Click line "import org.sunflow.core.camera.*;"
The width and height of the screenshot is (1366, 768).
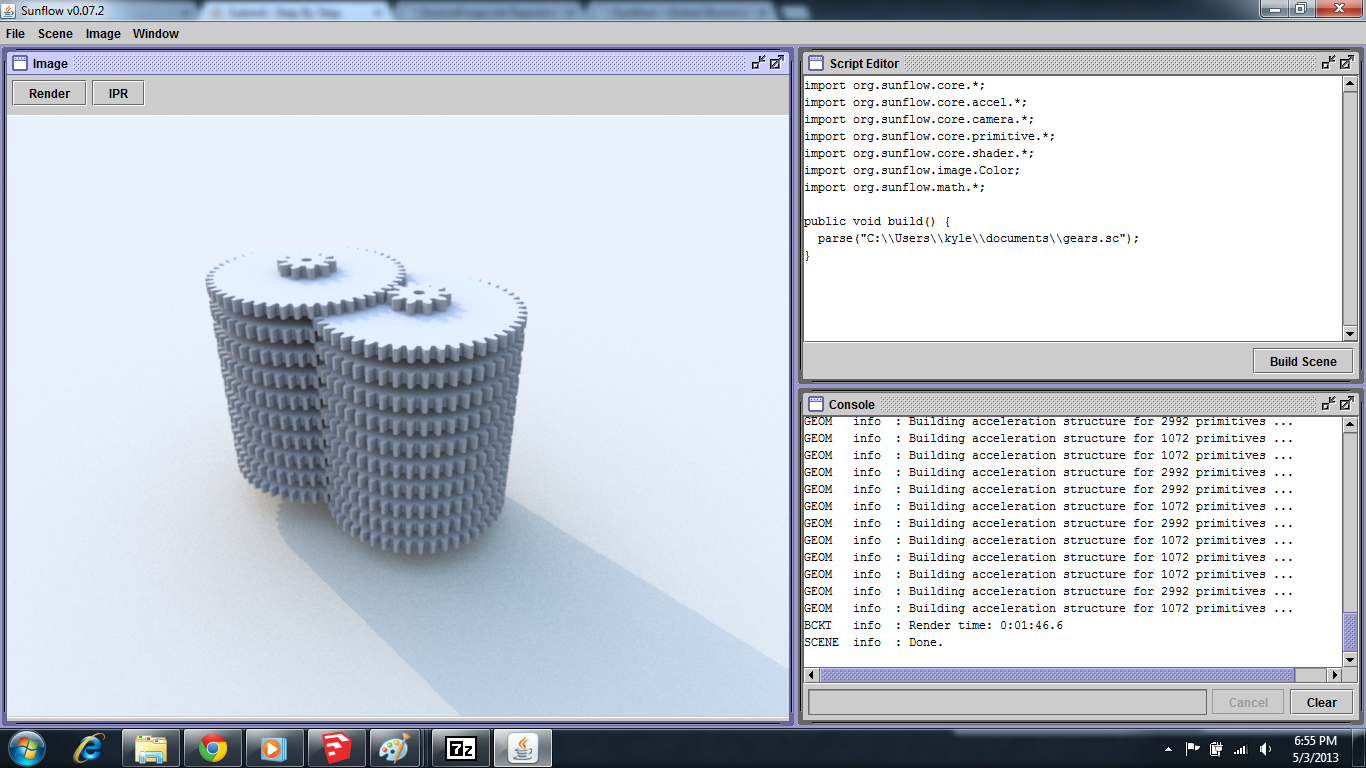coord(919,119)
